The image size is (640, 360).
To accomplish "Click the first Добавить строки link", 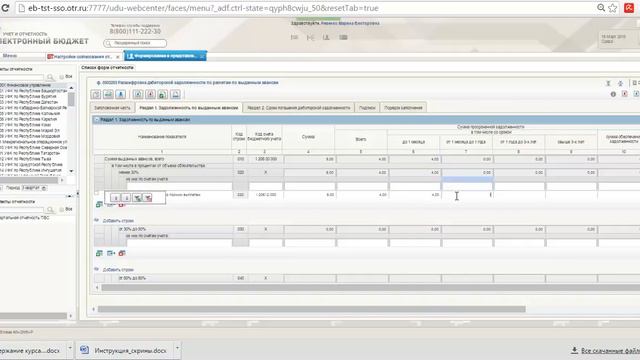I will tap(118, 221).
